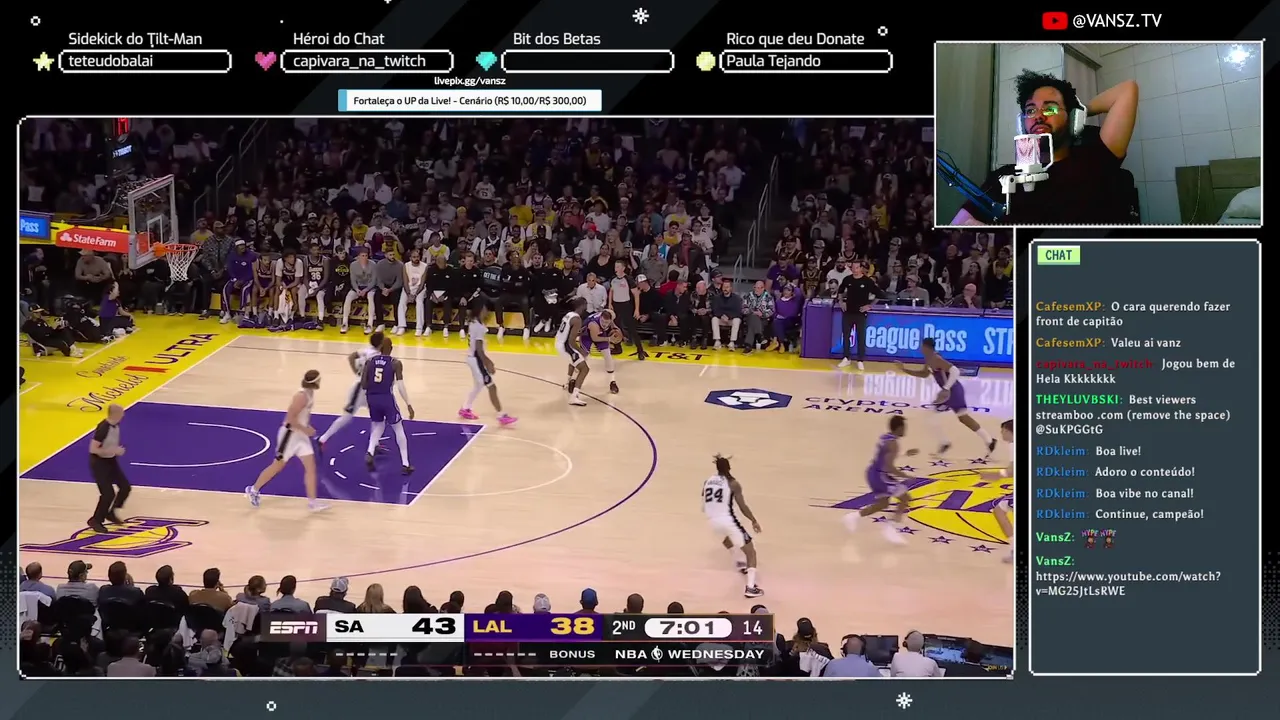Click the YouTube logo icon
Viewport: 1280px width, 720px height.
point(1054,20)
